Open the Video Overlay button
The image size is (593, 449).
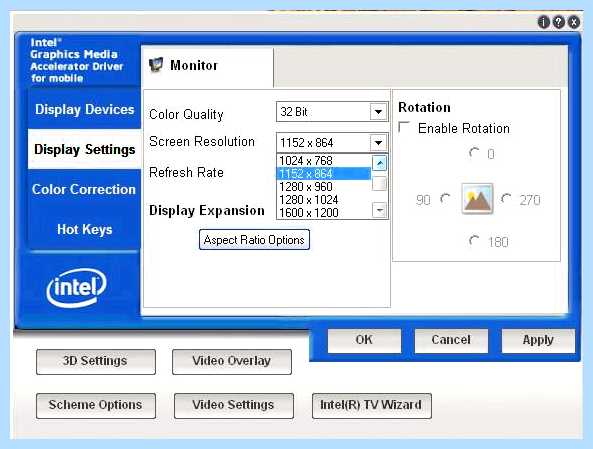pyautogui.click(x=231, y=362)
